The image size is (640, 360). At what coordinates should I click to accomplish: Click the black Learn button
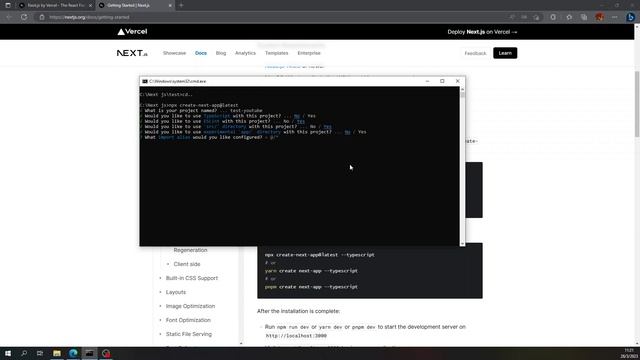505,53
